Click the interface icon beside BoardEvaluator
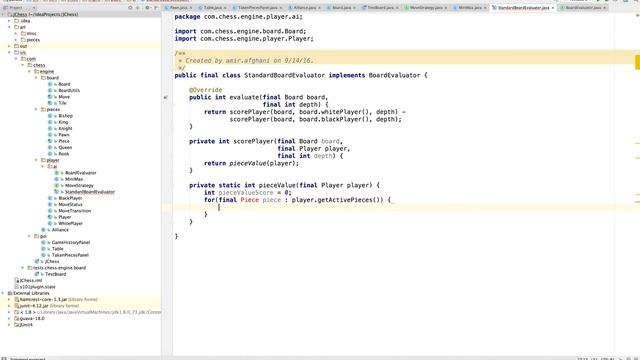Image resolution: width=640 pixels, height=360 pixels. (x=57, y=173)
